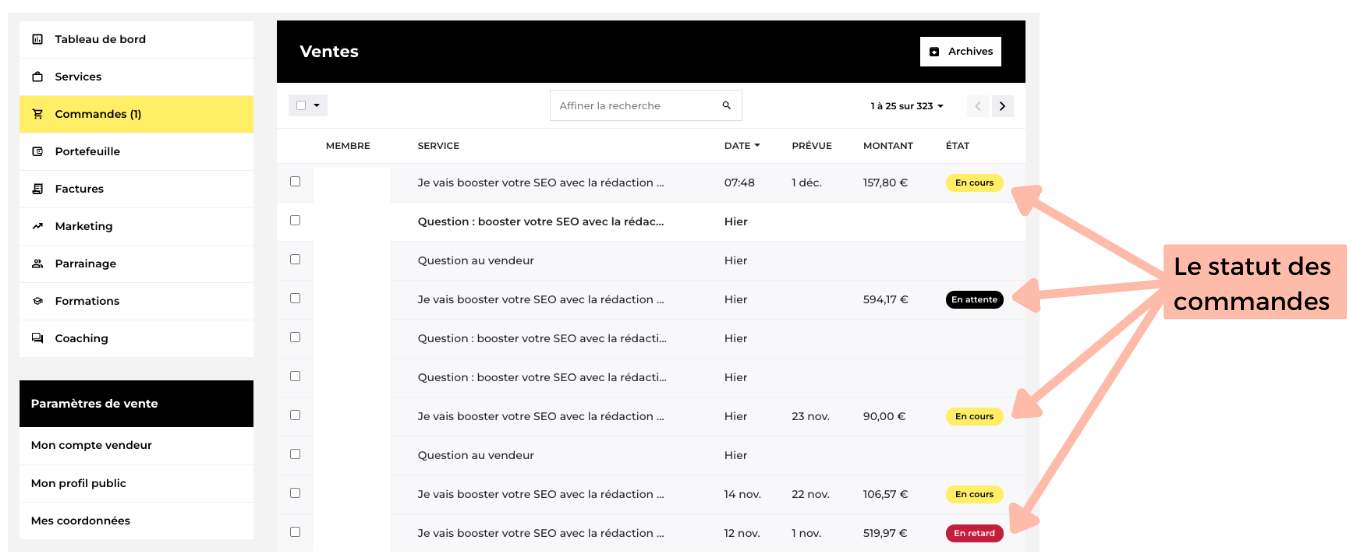Click the Formations graduation cap icon

(x=38, y=301)
